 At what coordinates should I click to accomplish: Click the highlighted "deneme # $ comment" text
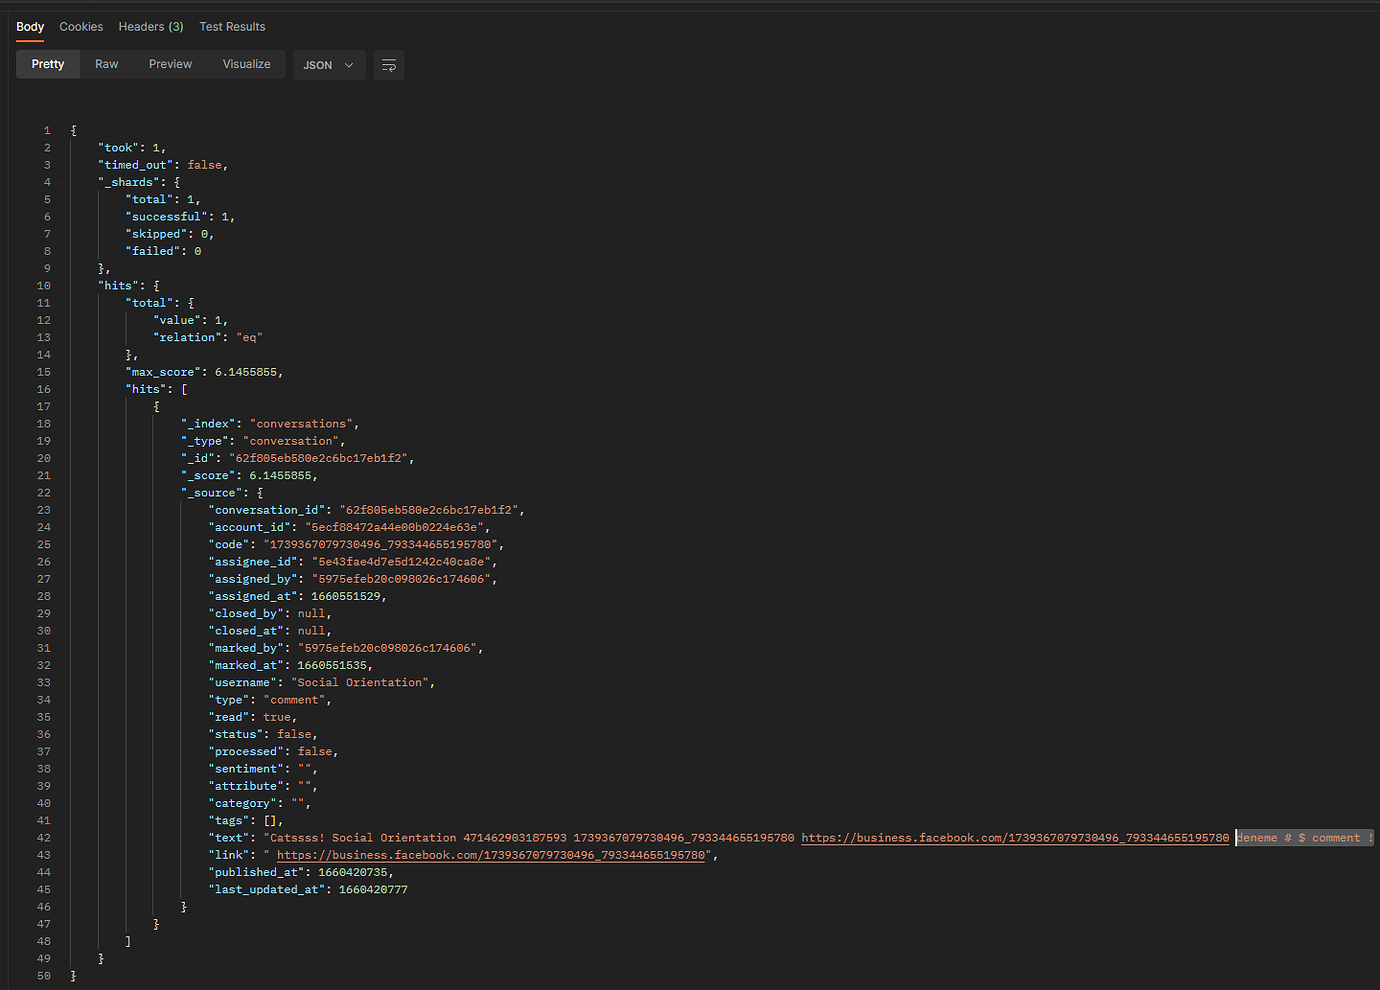(x=1303, y=837)
